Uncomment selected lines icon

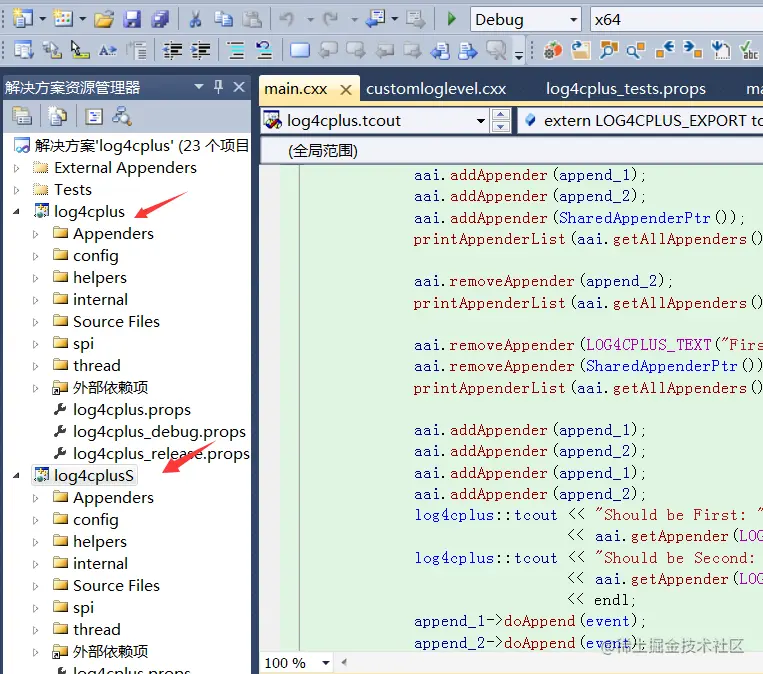pyautogui.click(x=264, y=50)
